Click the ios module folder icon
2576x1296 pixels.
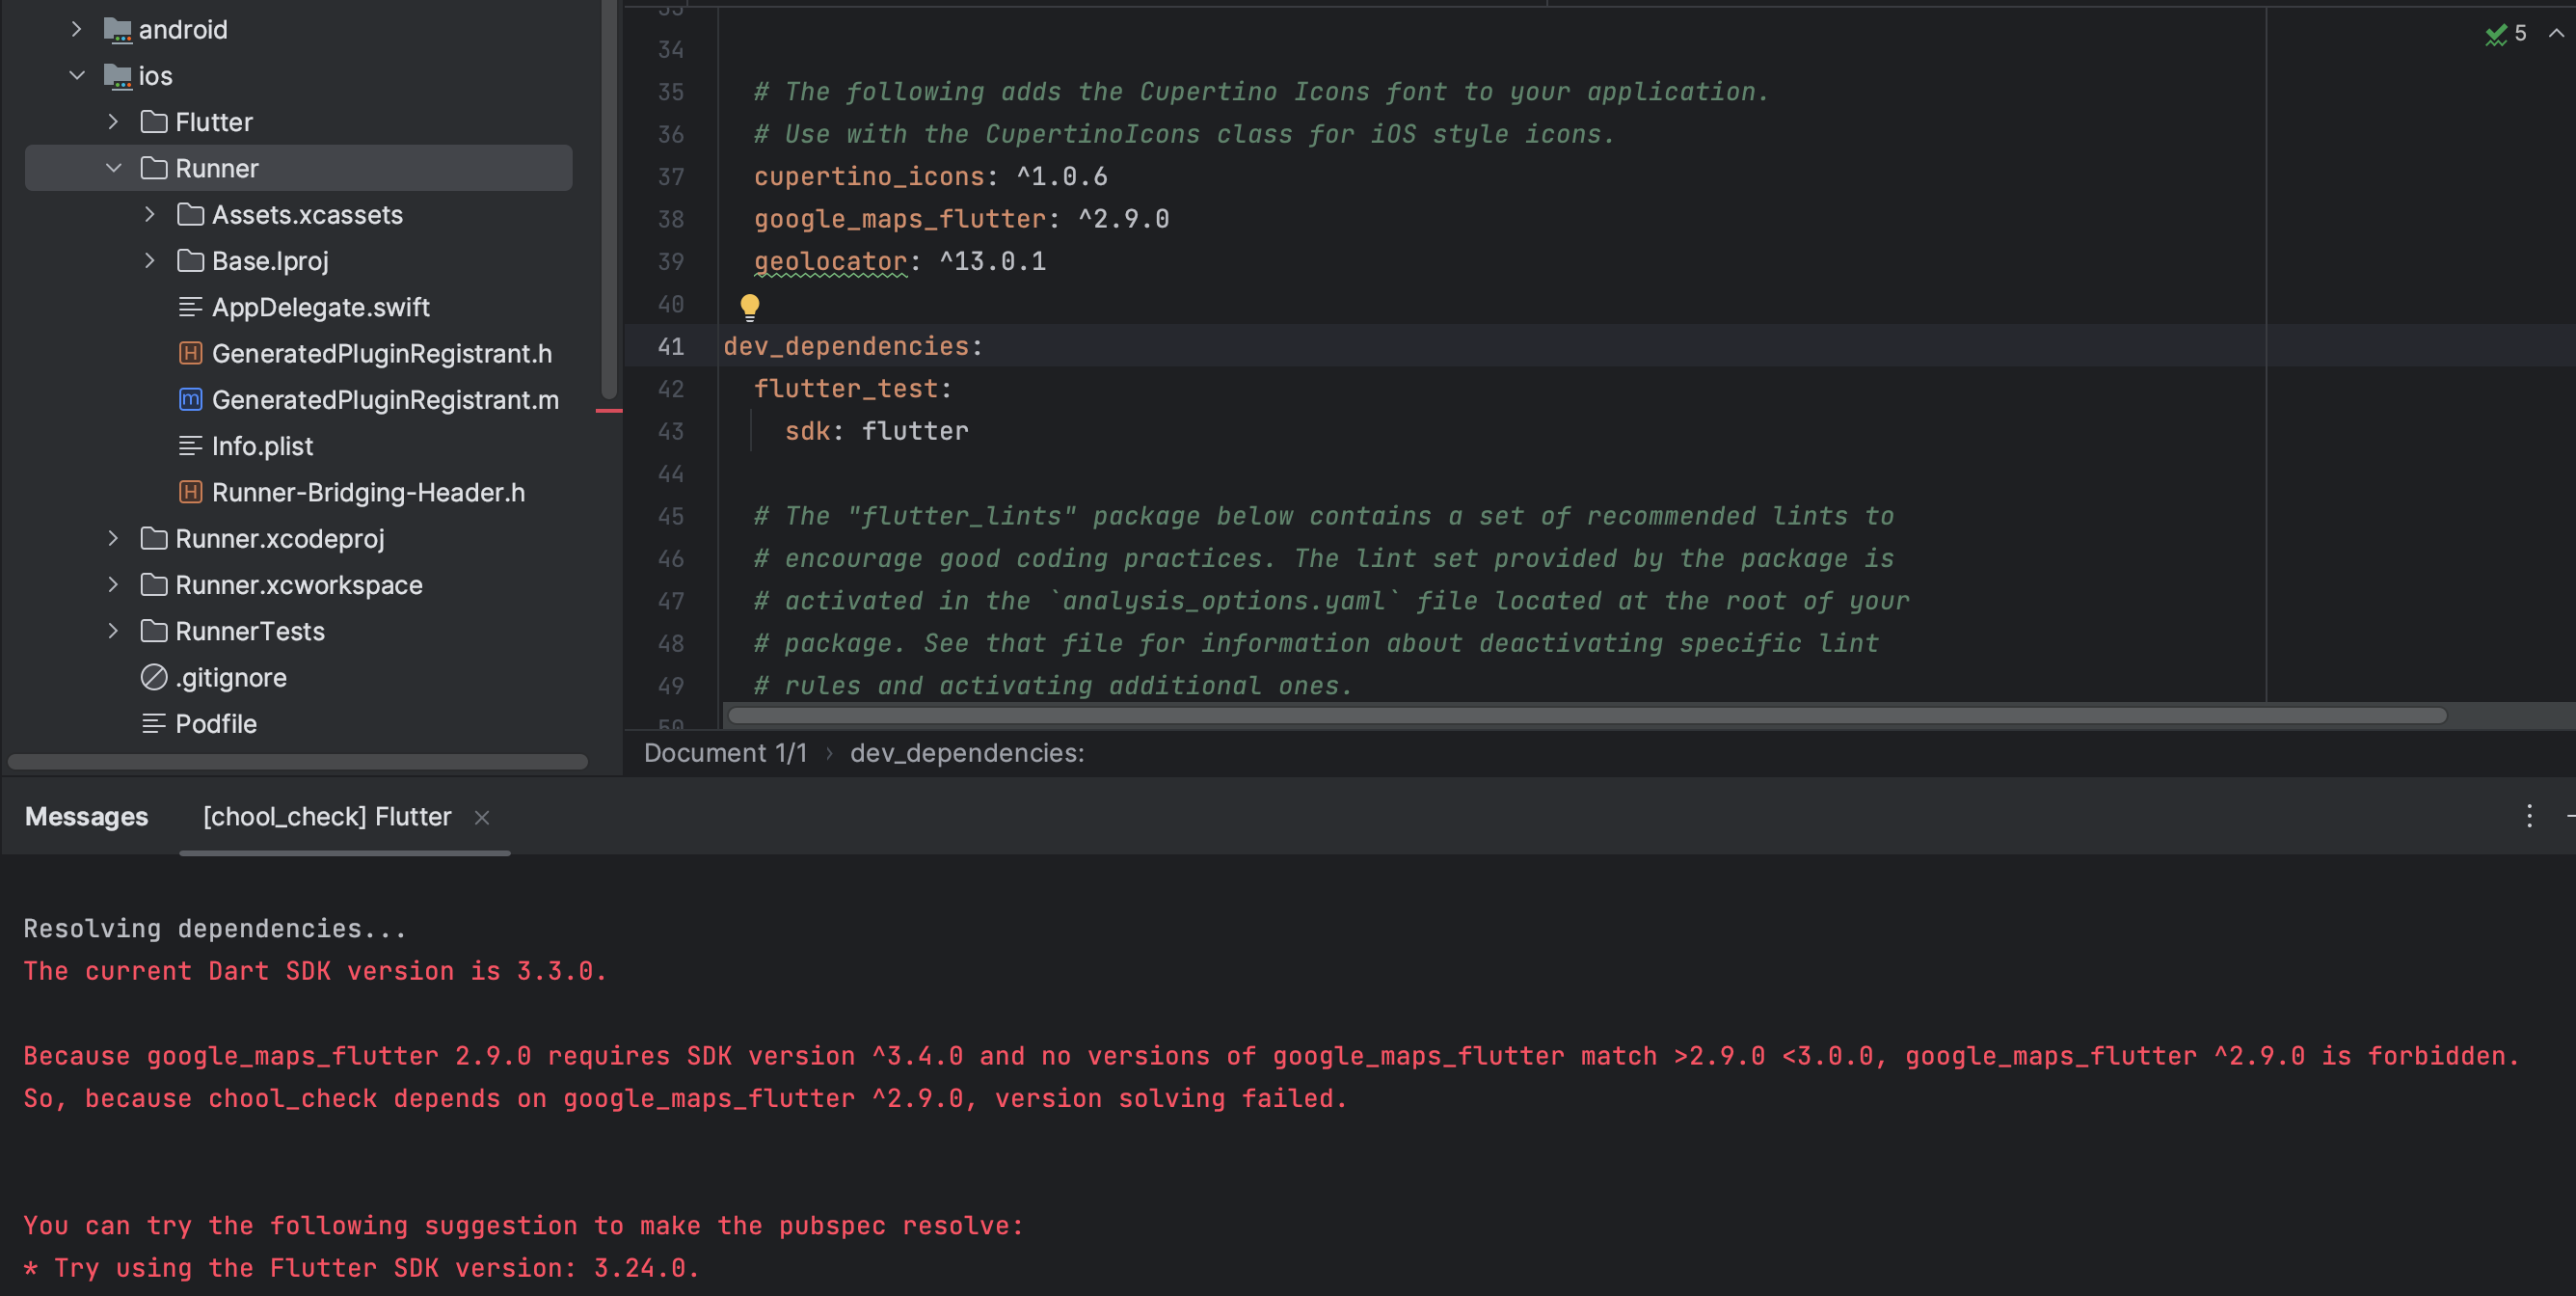click(118, 76)
